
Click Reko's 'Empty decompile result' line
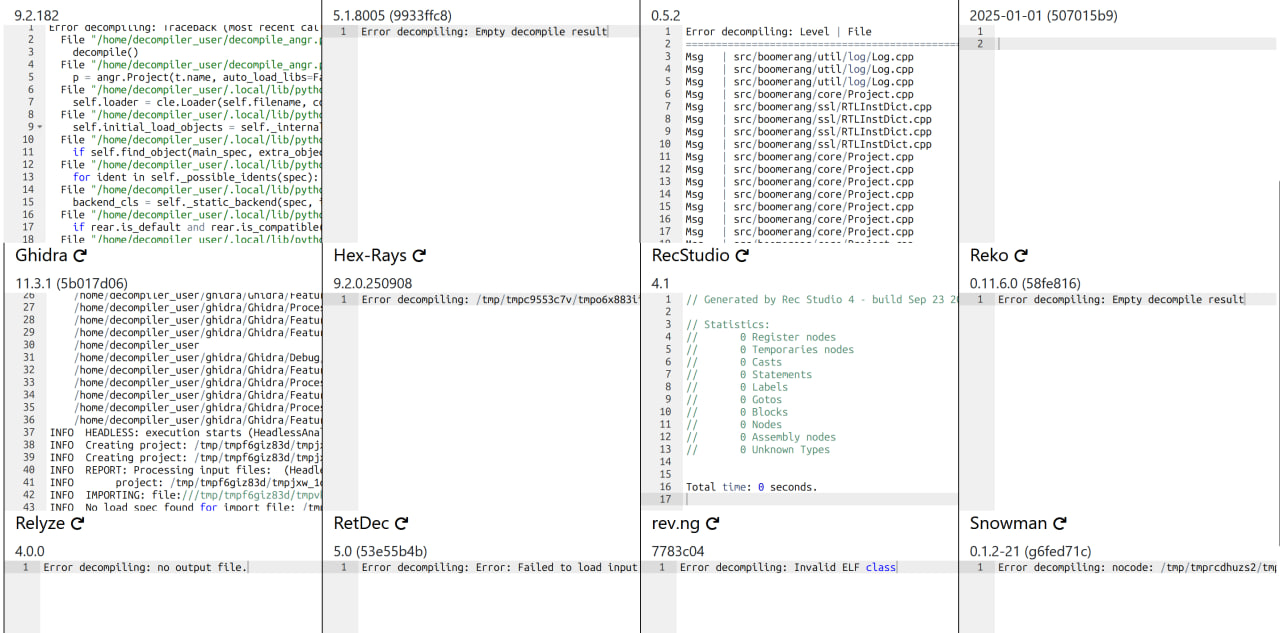(1120, 300)
